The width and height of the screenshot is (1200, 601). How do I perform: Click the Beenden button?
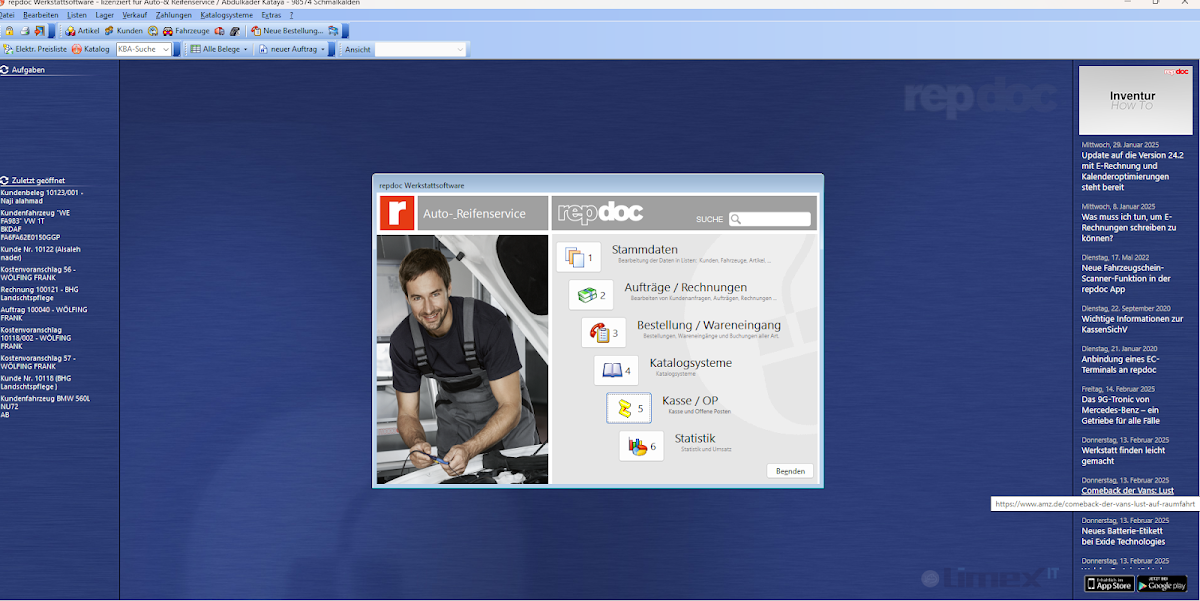(x=790, y=471)
